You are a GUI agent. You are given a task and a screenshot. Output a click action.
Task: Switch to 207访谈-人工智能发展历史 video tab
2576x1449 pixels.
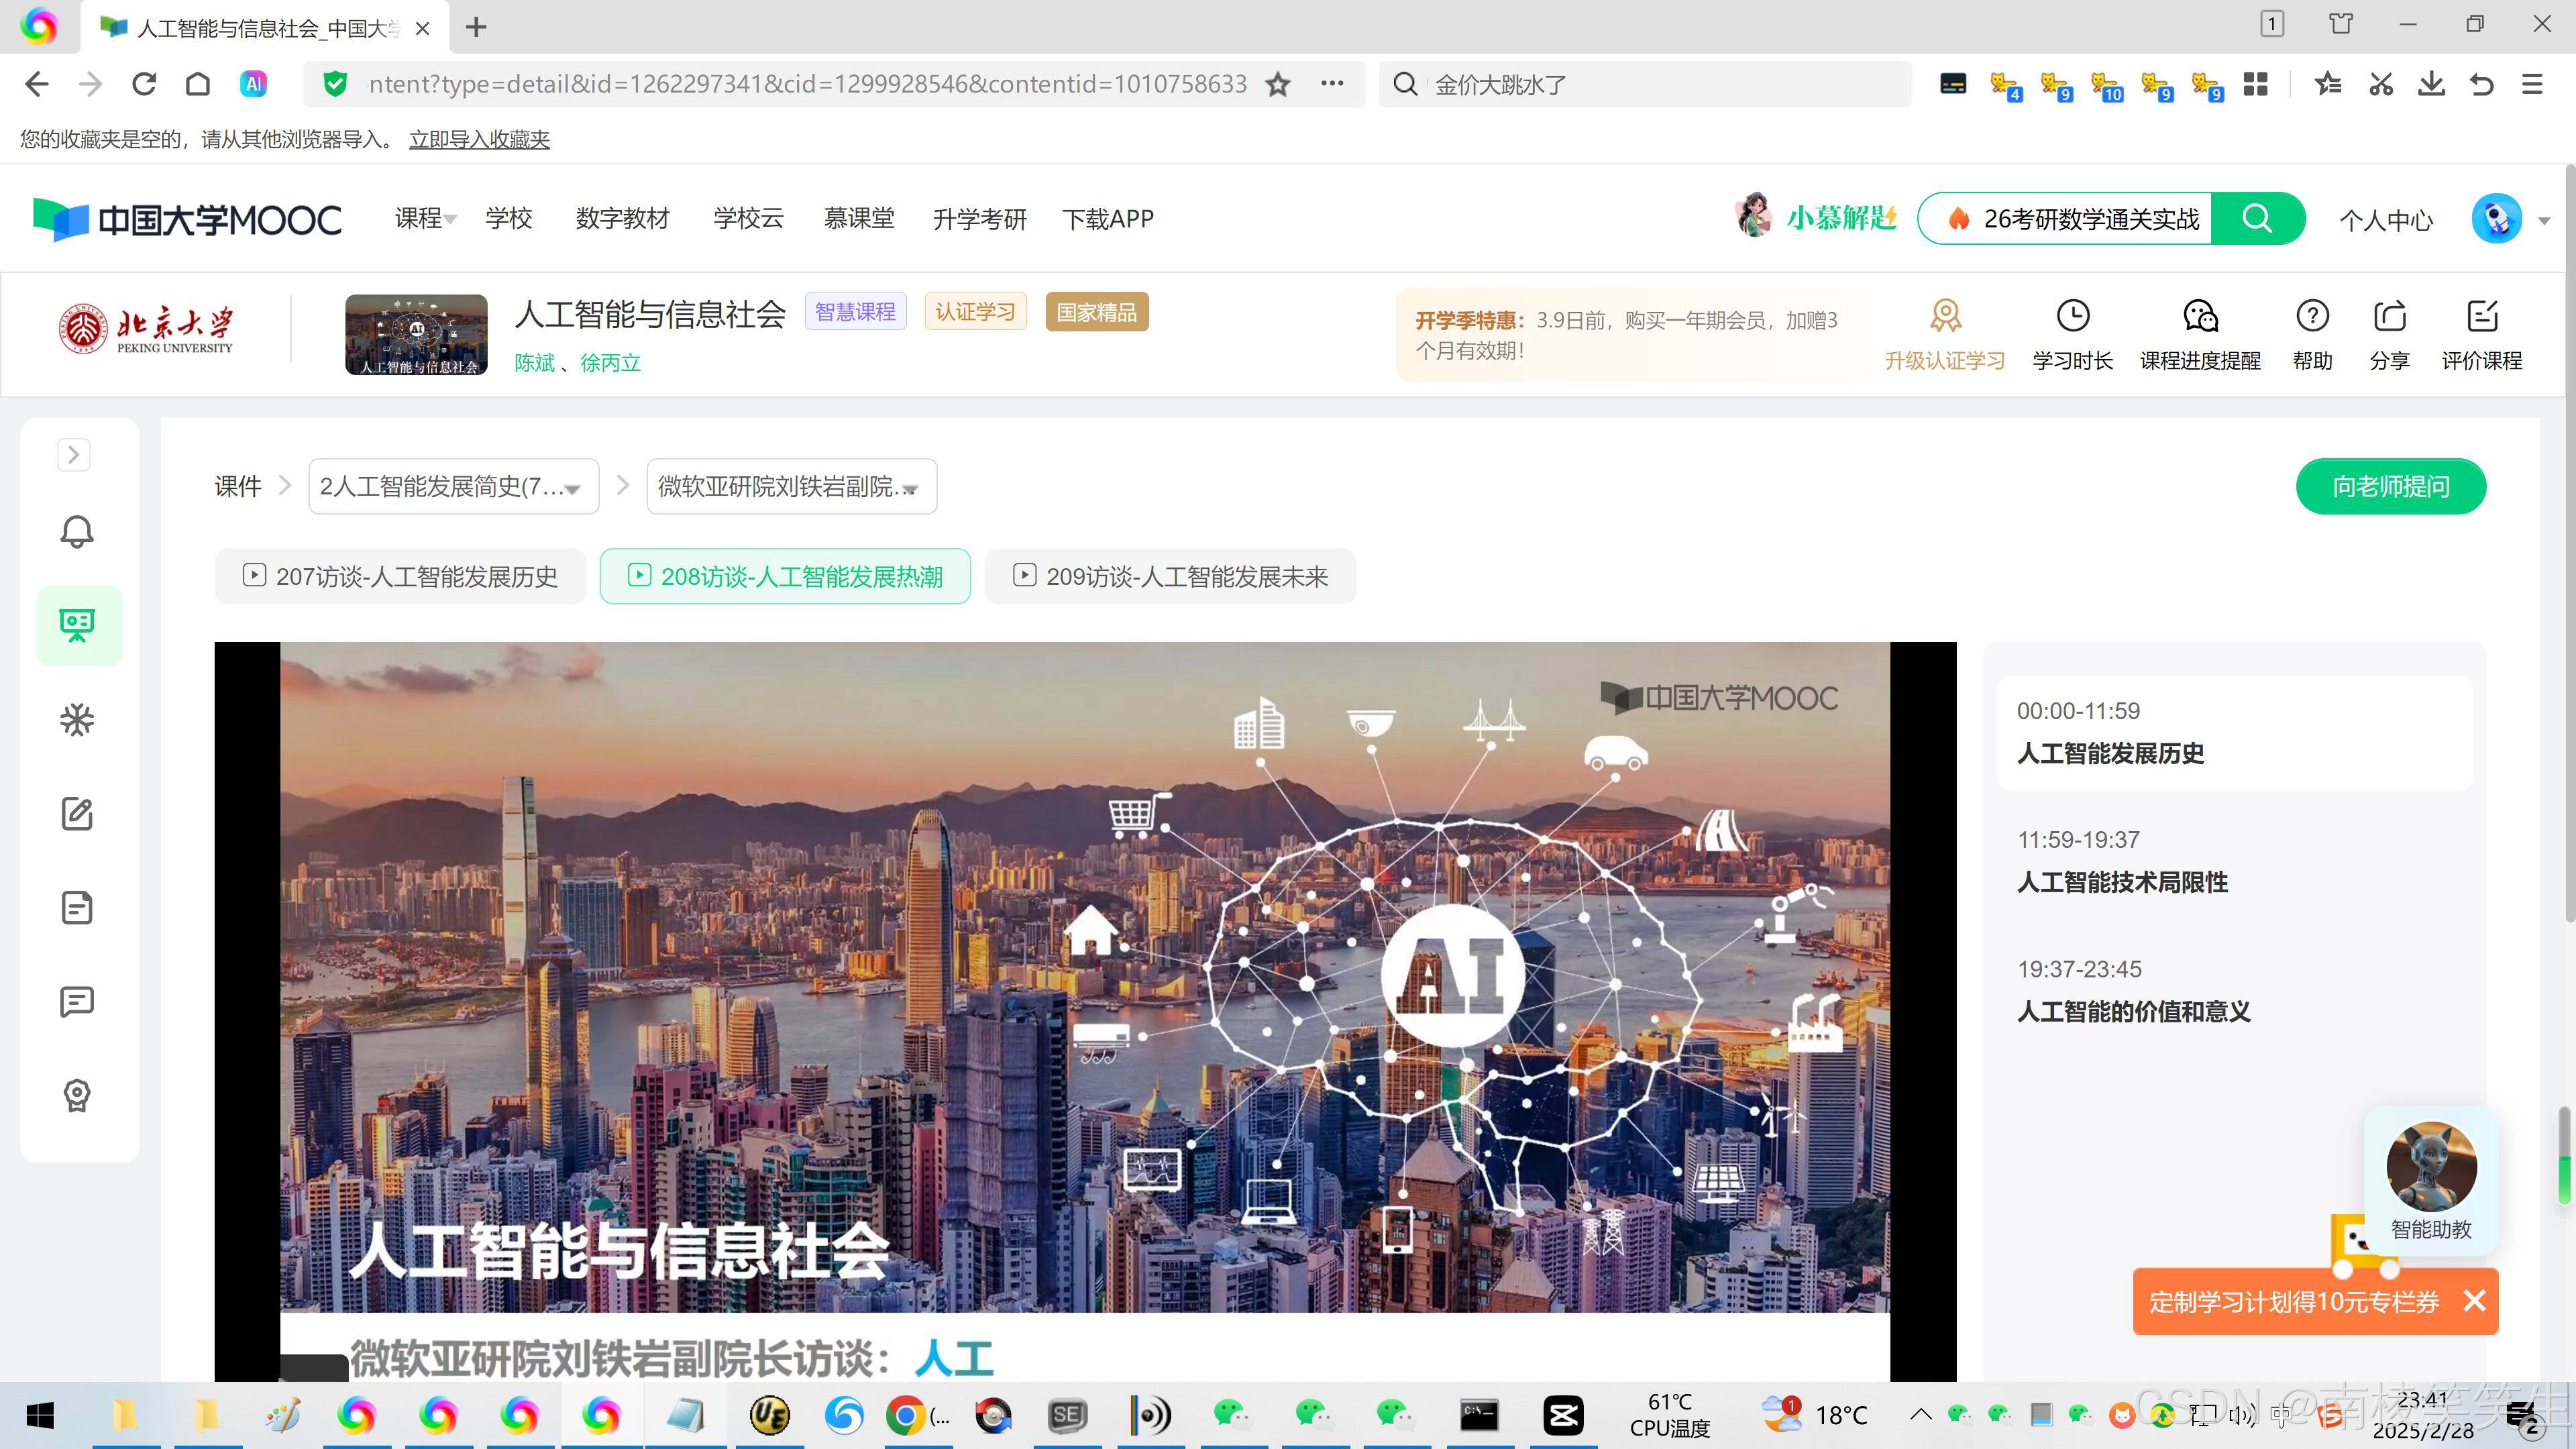pyautogui.click(x=399, y=576)
